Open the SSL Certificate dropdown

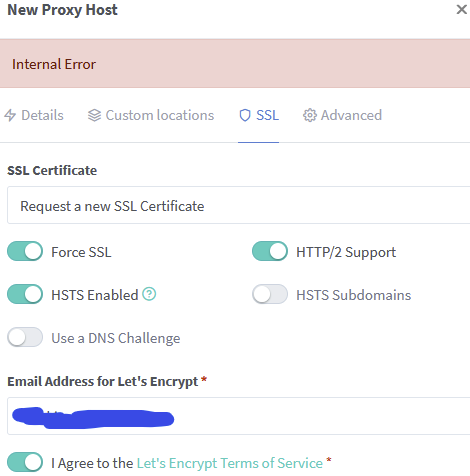point(239,205)
